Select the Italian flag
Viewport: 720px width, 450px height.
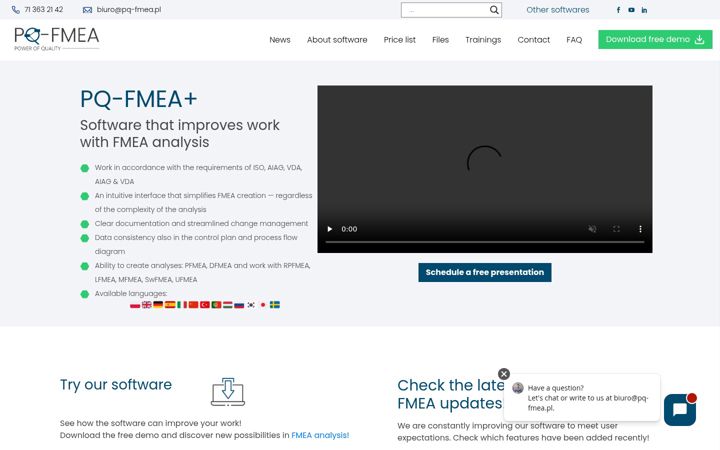[x=182, y=304]
